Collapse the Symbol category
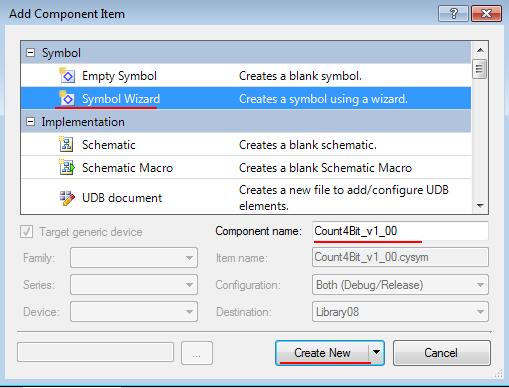The image size is (509, 388). coord(30,53)
